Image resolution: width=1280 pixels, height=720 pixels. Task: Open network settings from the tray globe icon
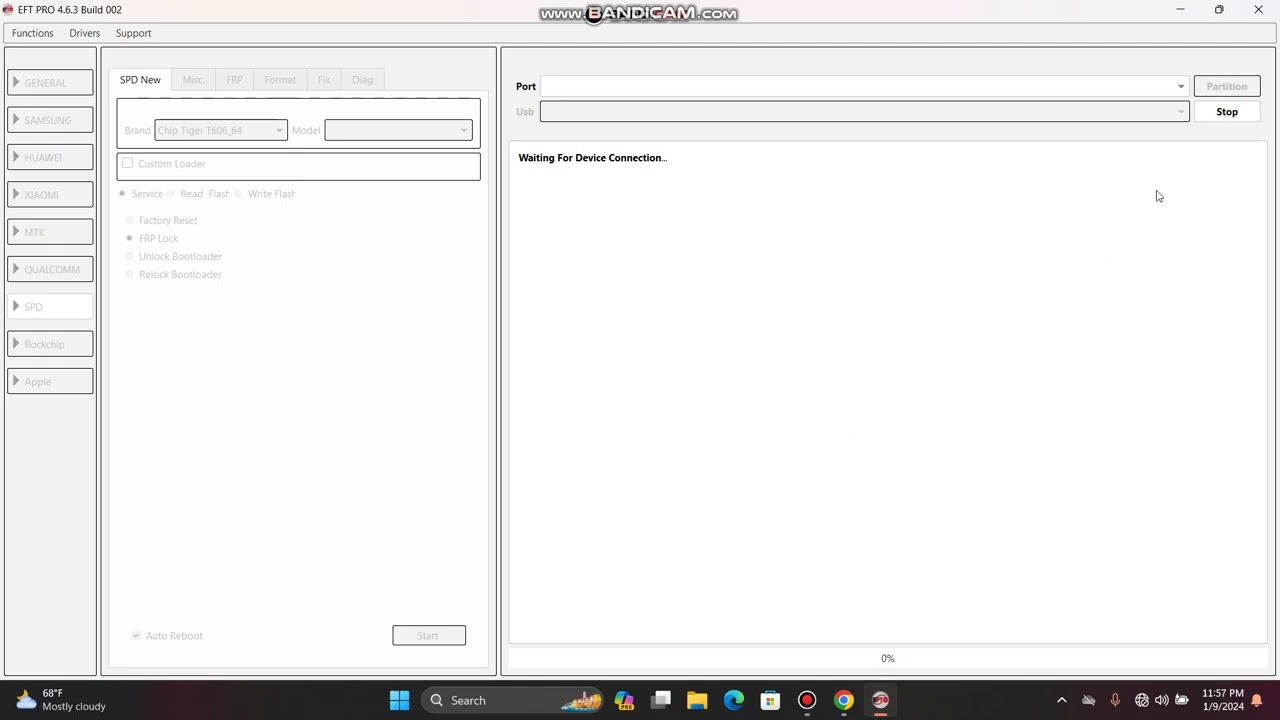pos(1142,700)
